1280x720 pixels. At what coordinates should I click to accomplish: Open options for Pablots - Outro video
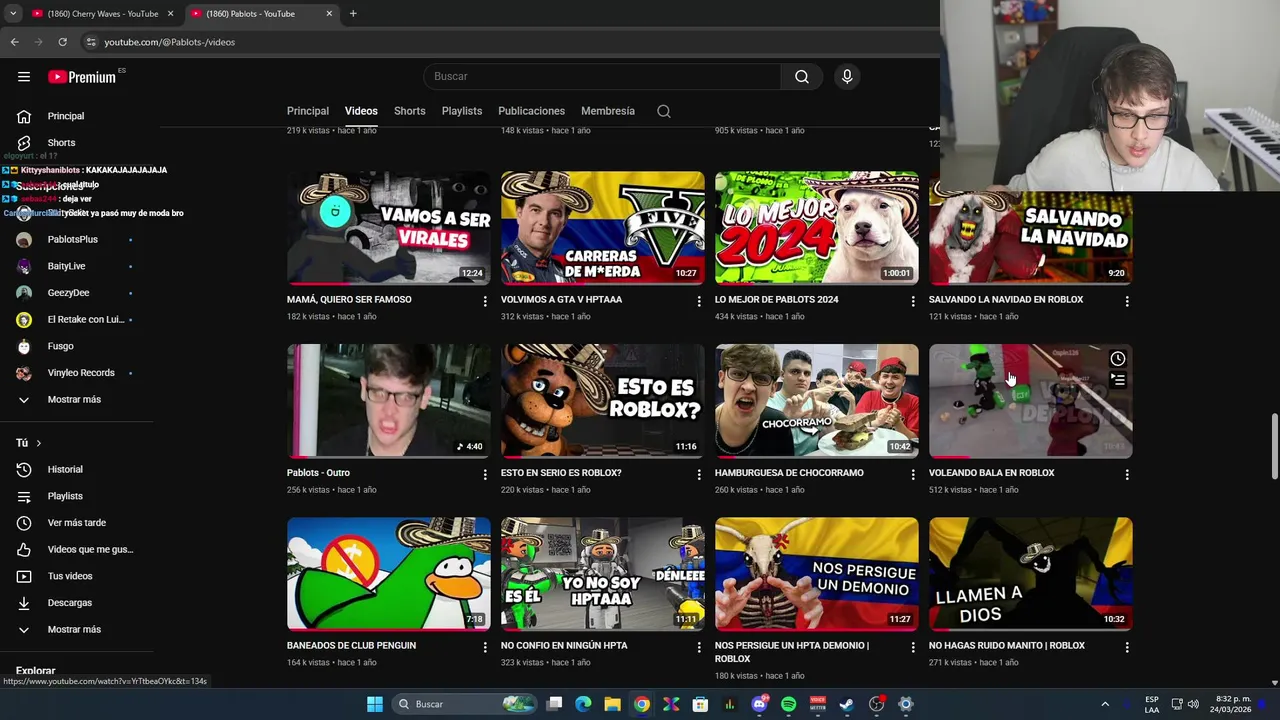point(485,474)
